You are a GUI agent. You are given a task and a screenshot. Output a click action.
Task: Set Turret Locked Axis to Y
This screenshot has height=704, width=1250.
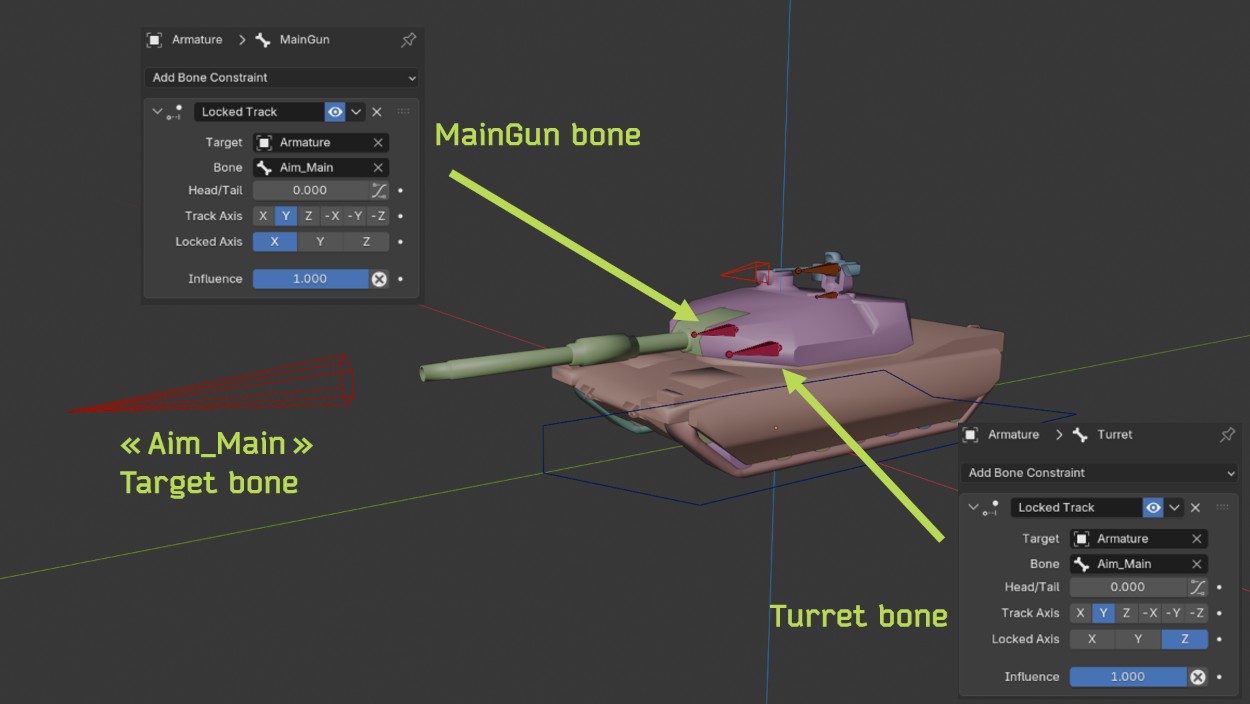(1138, 639)
